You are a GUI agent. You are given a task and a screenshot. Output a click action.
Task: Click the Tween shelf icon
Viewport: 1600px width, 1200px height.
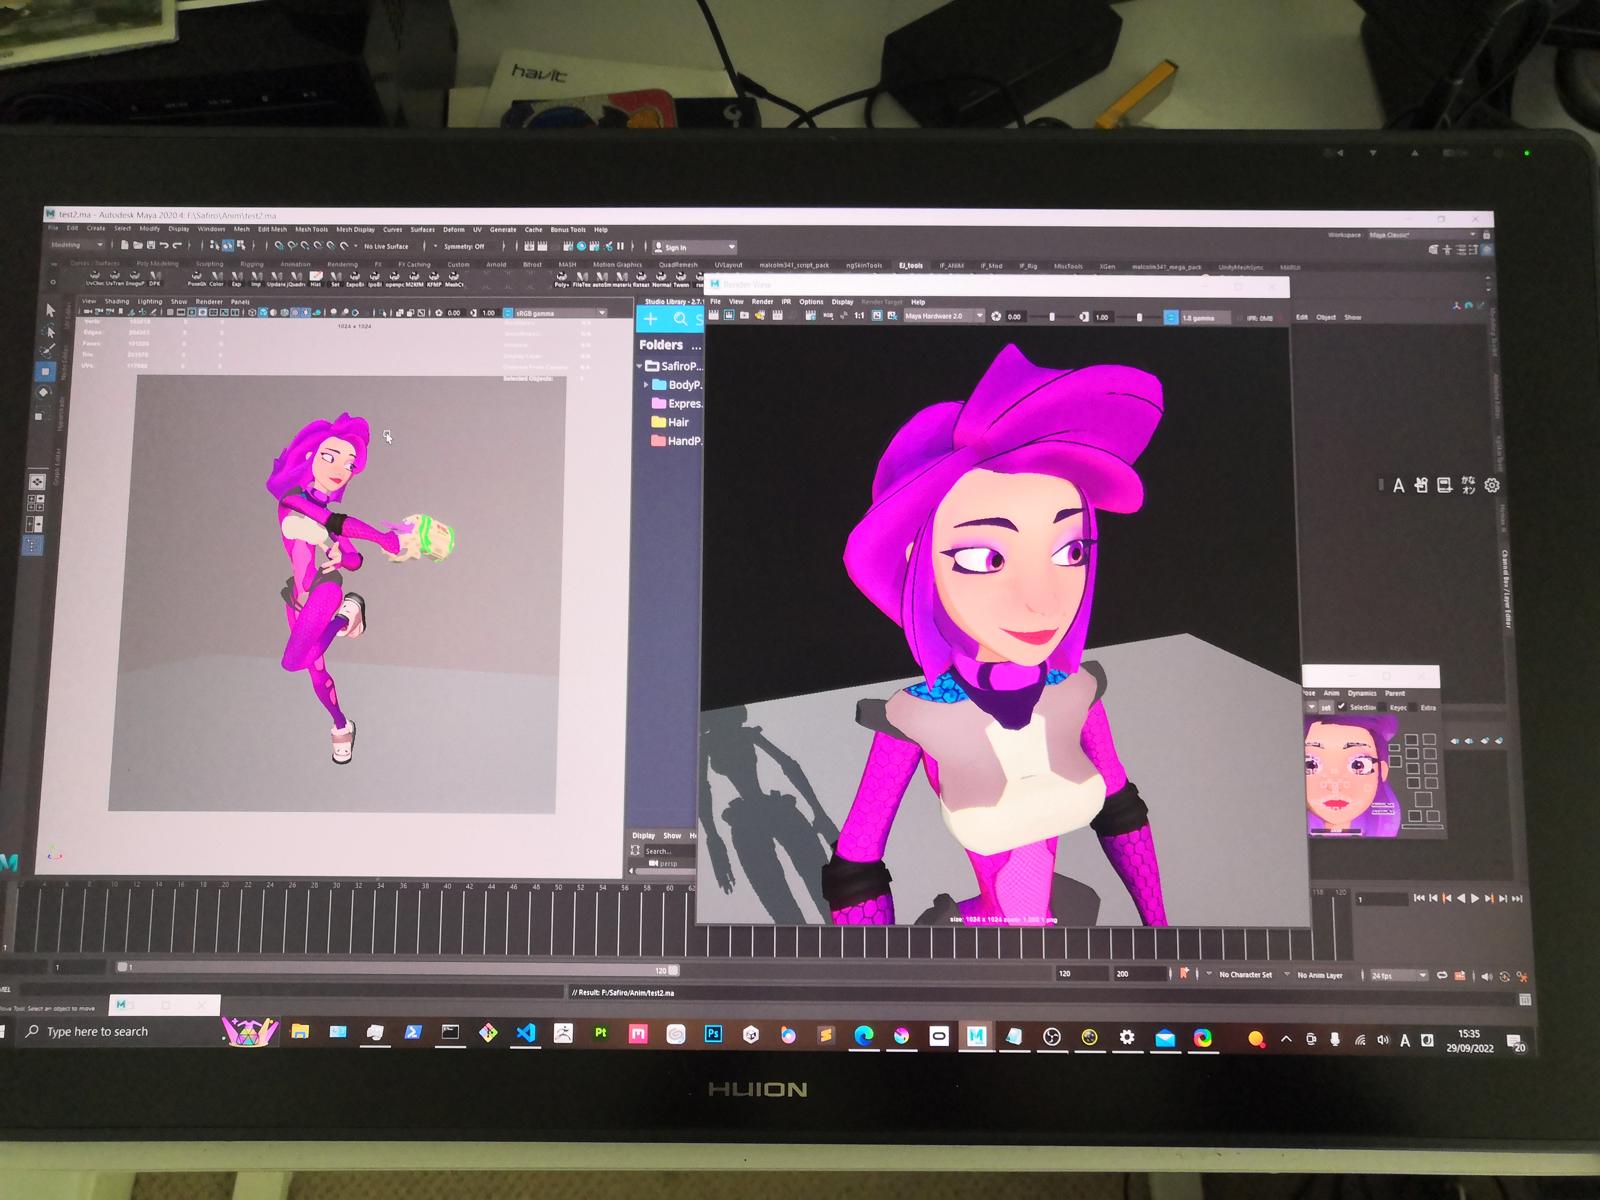click(x=681, y=278)
